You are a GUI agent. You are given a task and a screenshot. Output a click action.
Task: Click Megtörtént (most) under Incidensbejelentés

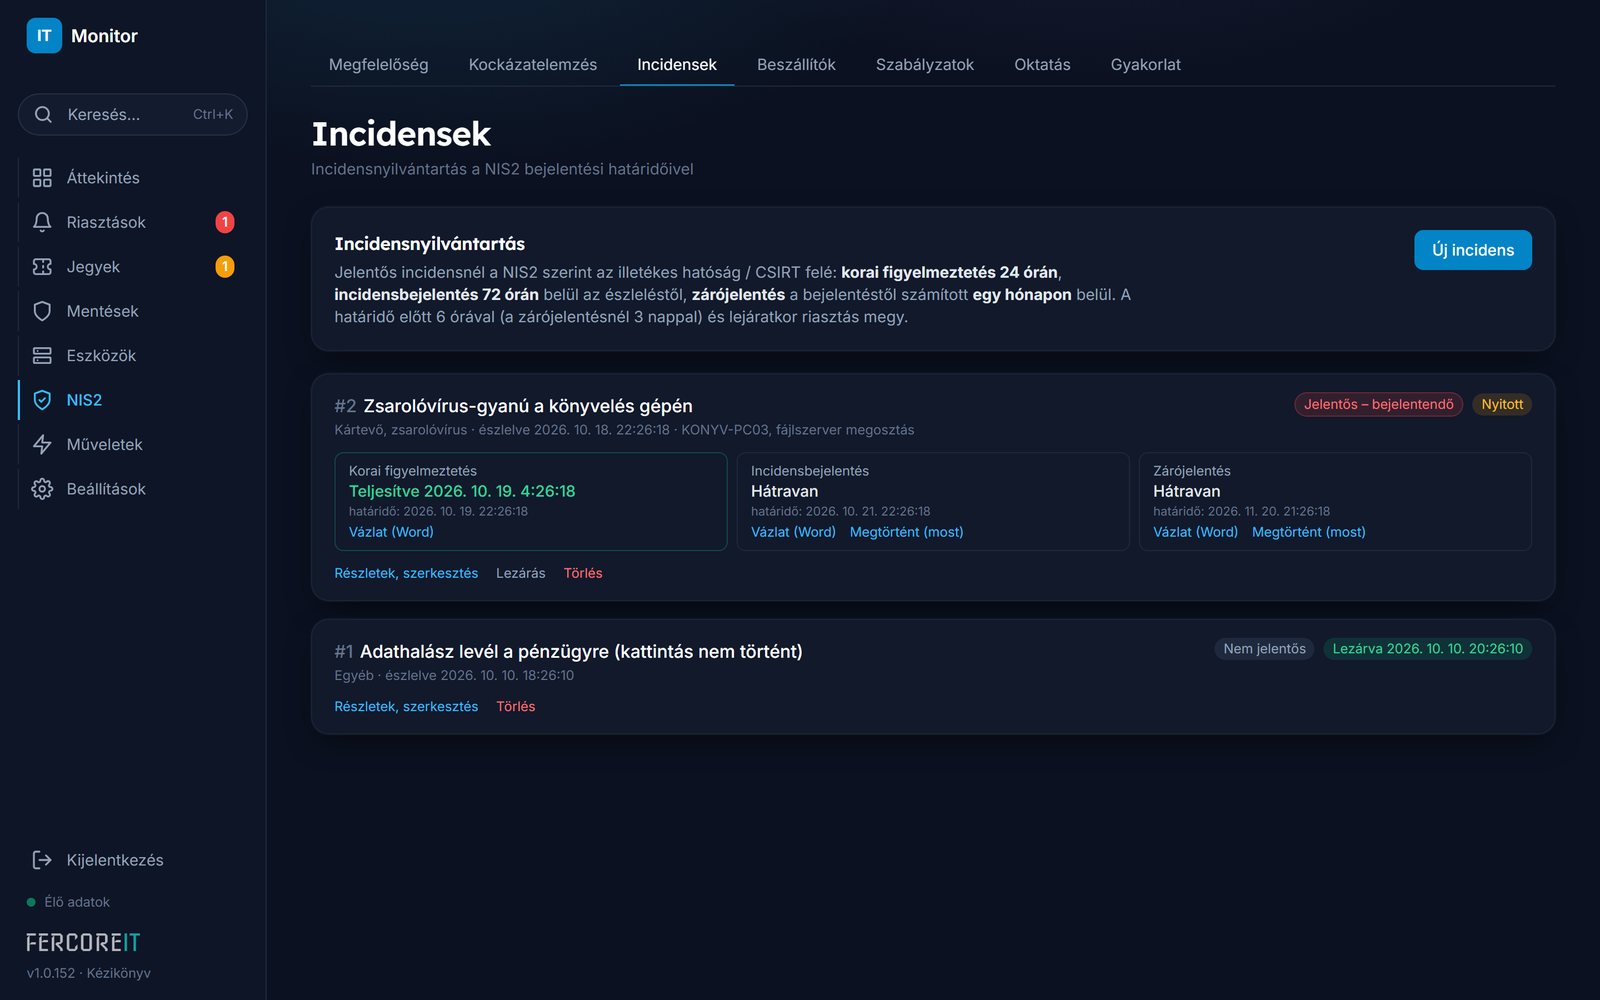907,532
